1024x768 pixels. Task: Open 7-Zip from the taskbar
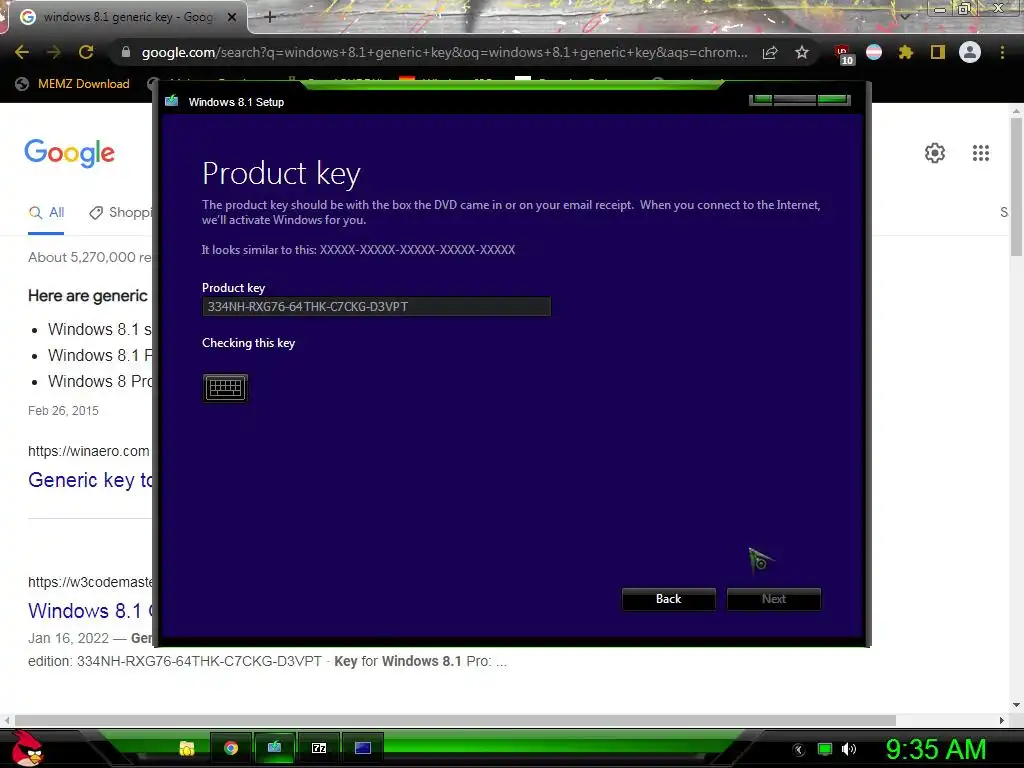[x=319, y=748]
